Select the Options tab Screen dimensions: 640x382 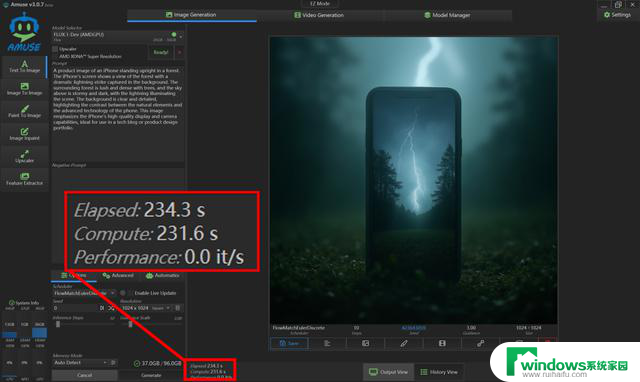click(74, 275)
